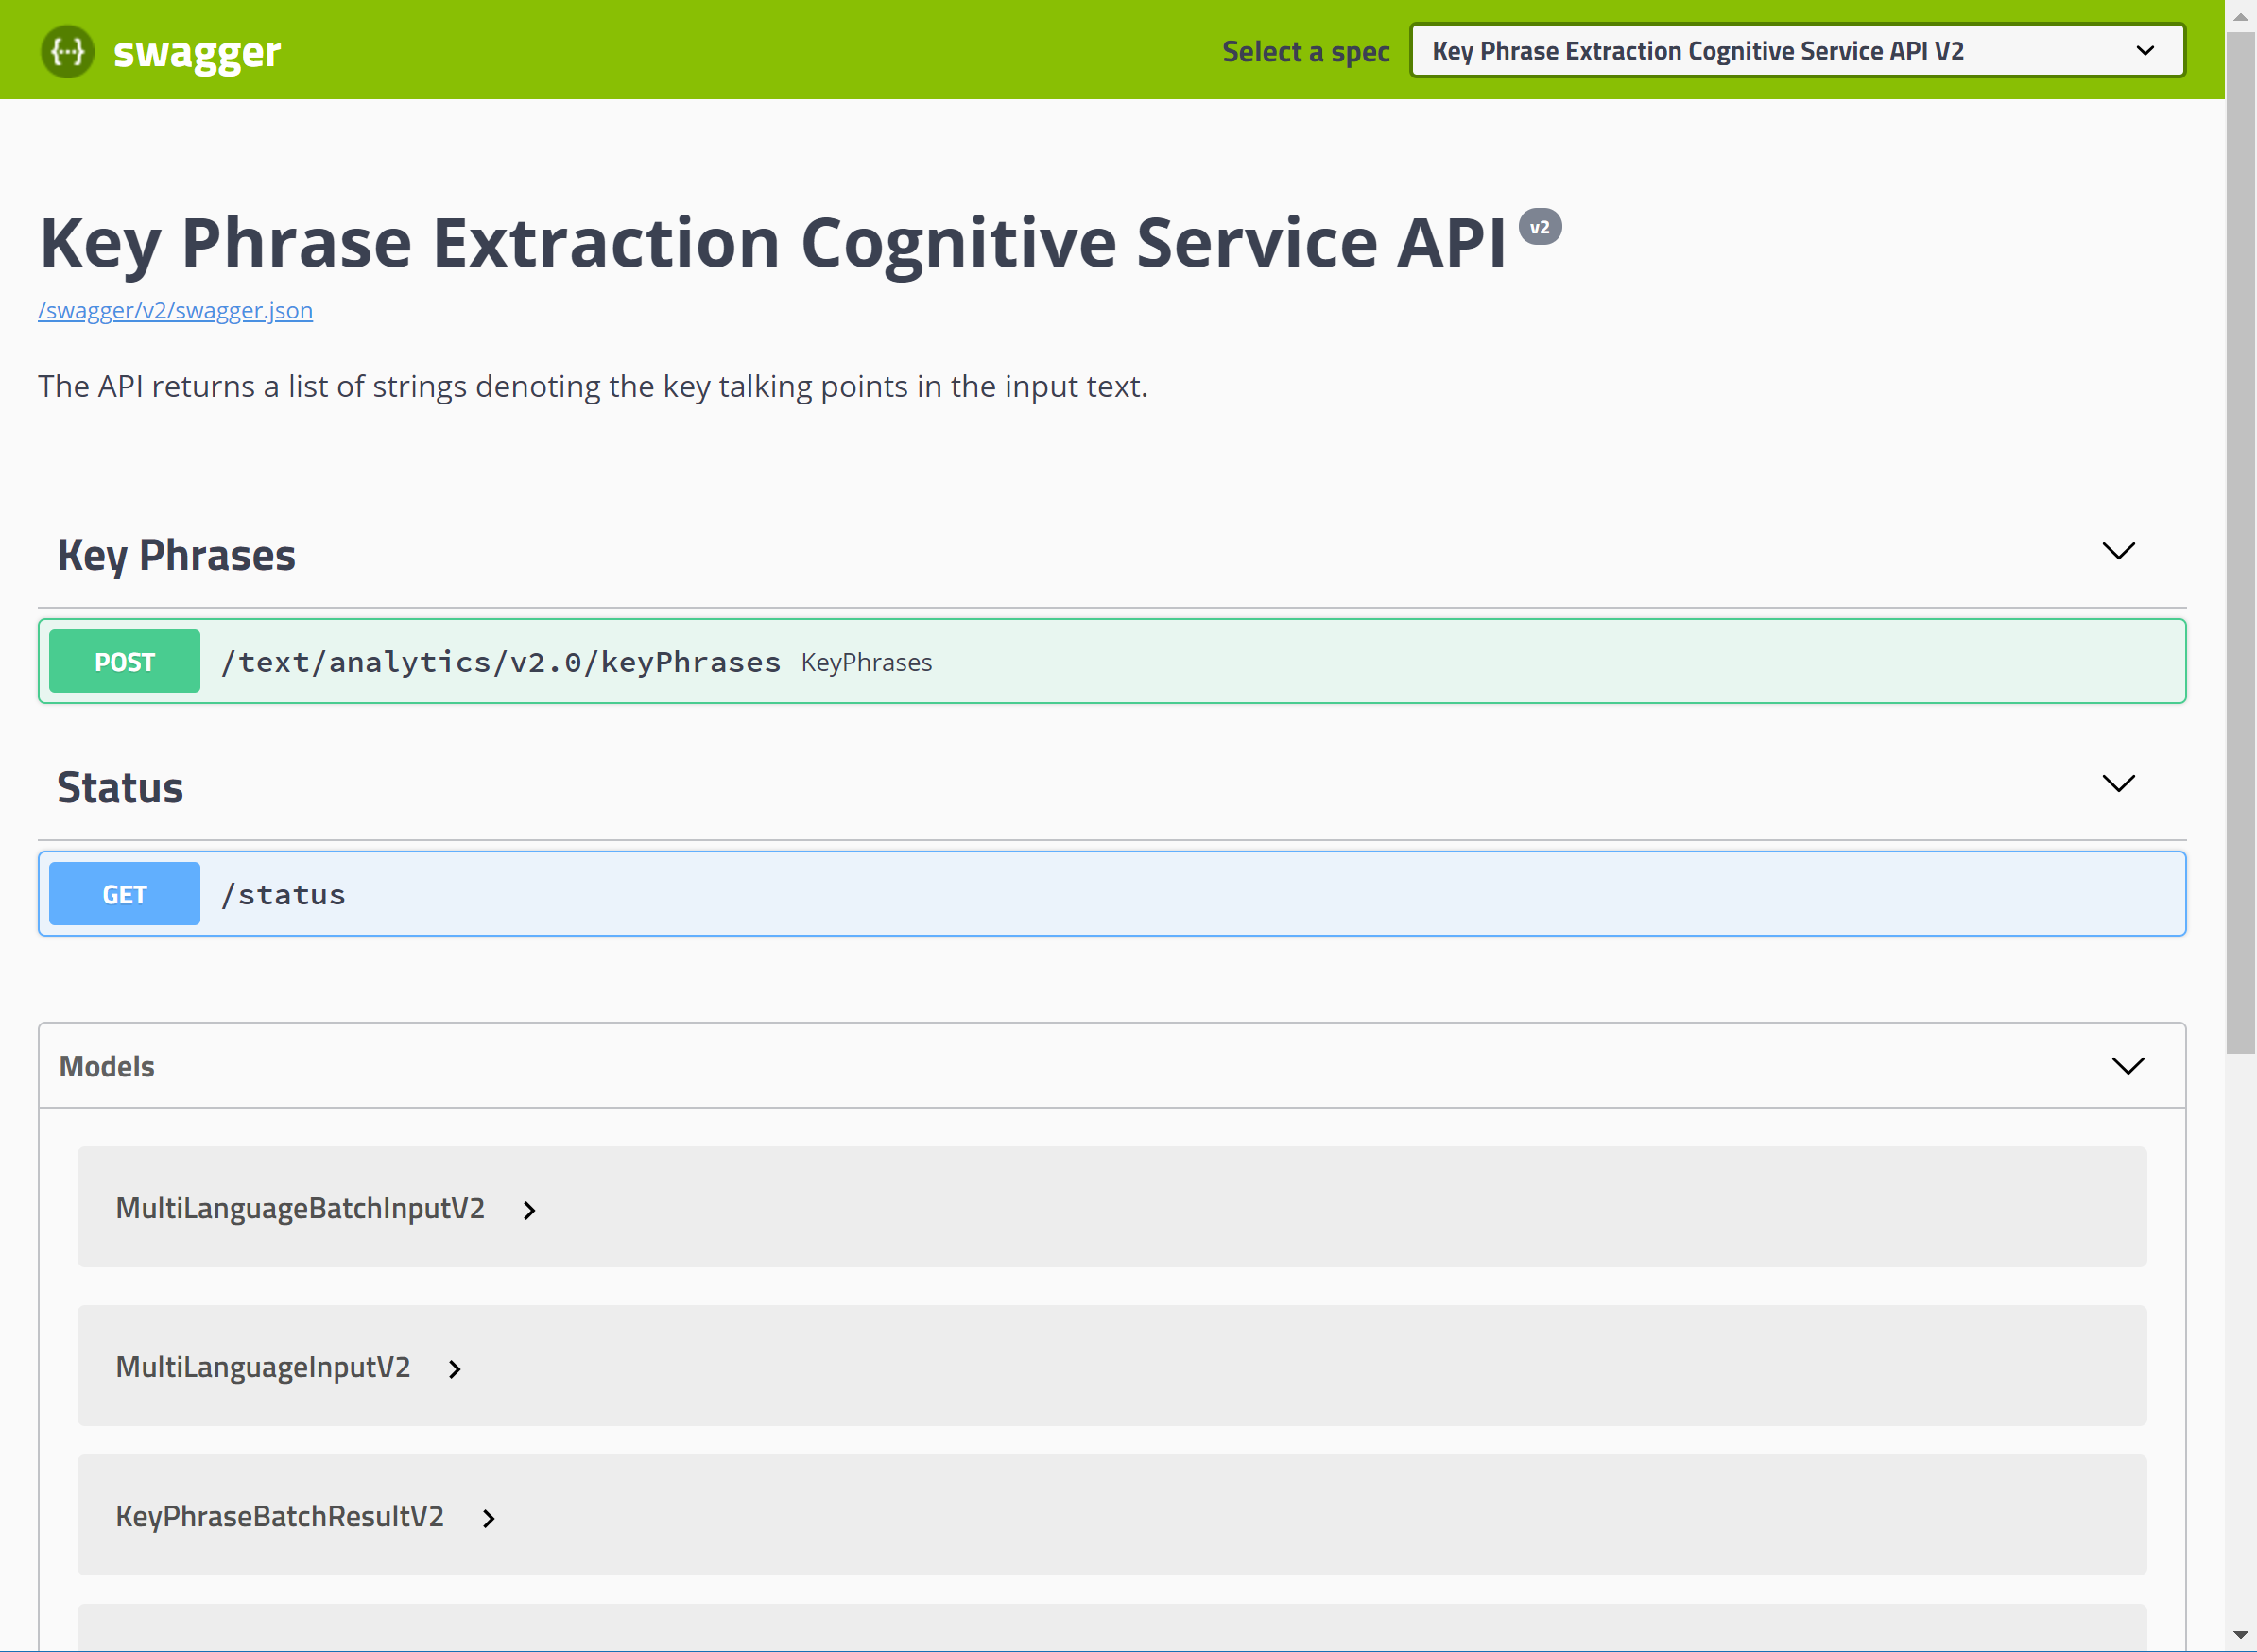This screenshot has height=1652, width=2257.
Task: Click the Status section heading
Action: point(120,788)
